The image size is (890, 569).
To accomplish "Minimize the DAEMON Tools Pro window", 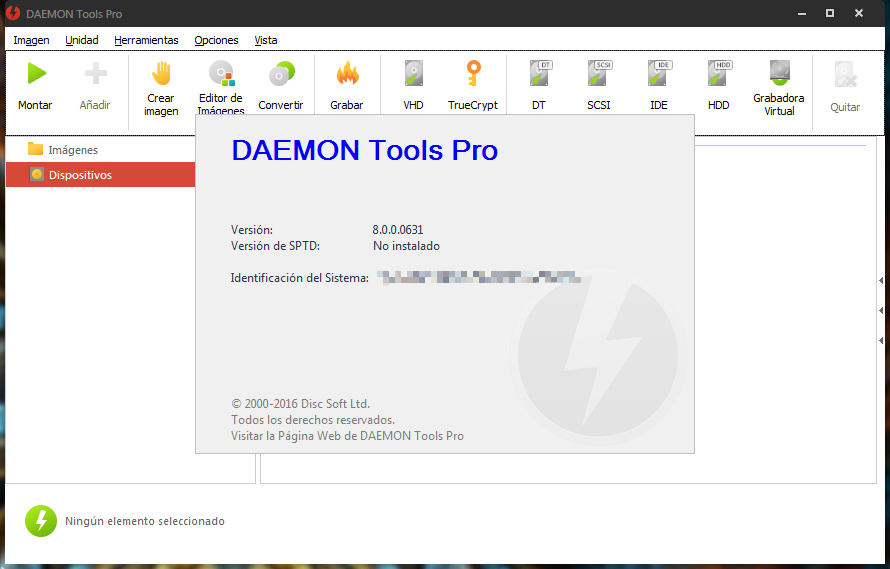I will [x=802, y=14].
